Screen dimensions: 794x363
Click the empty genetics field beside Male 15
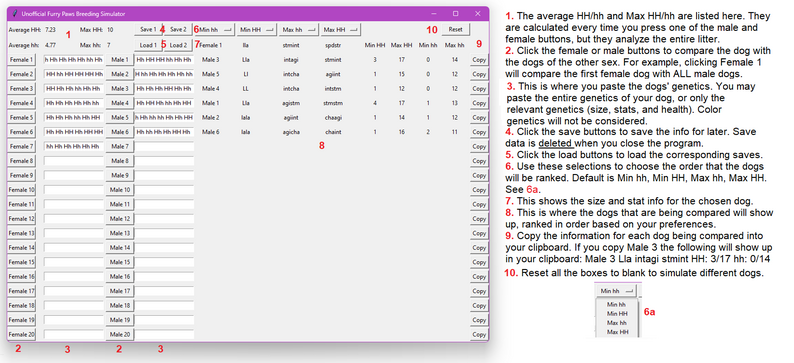coord(165,262)
